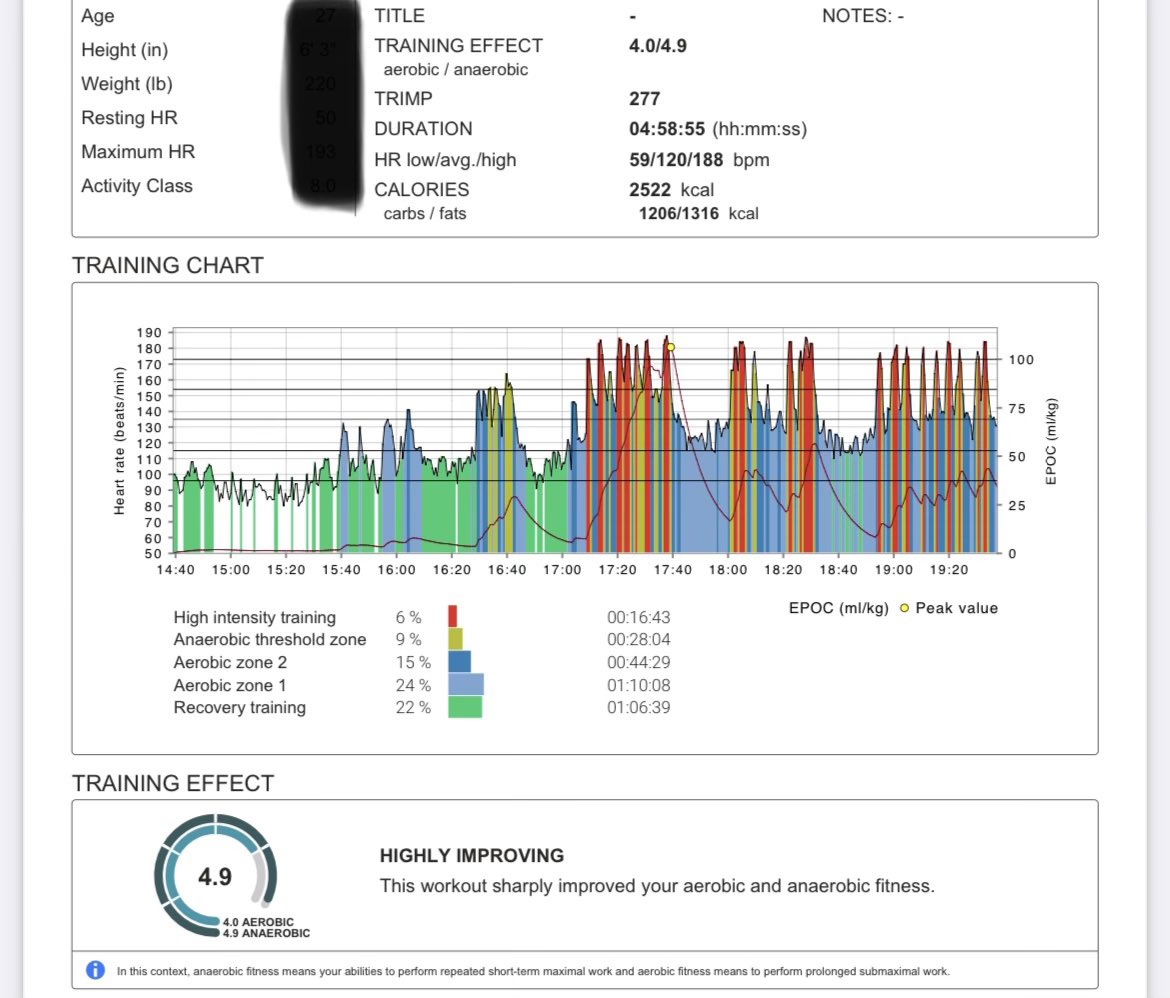Toggle the EPOC (ml/kg) overlay legend

(840, 608)
